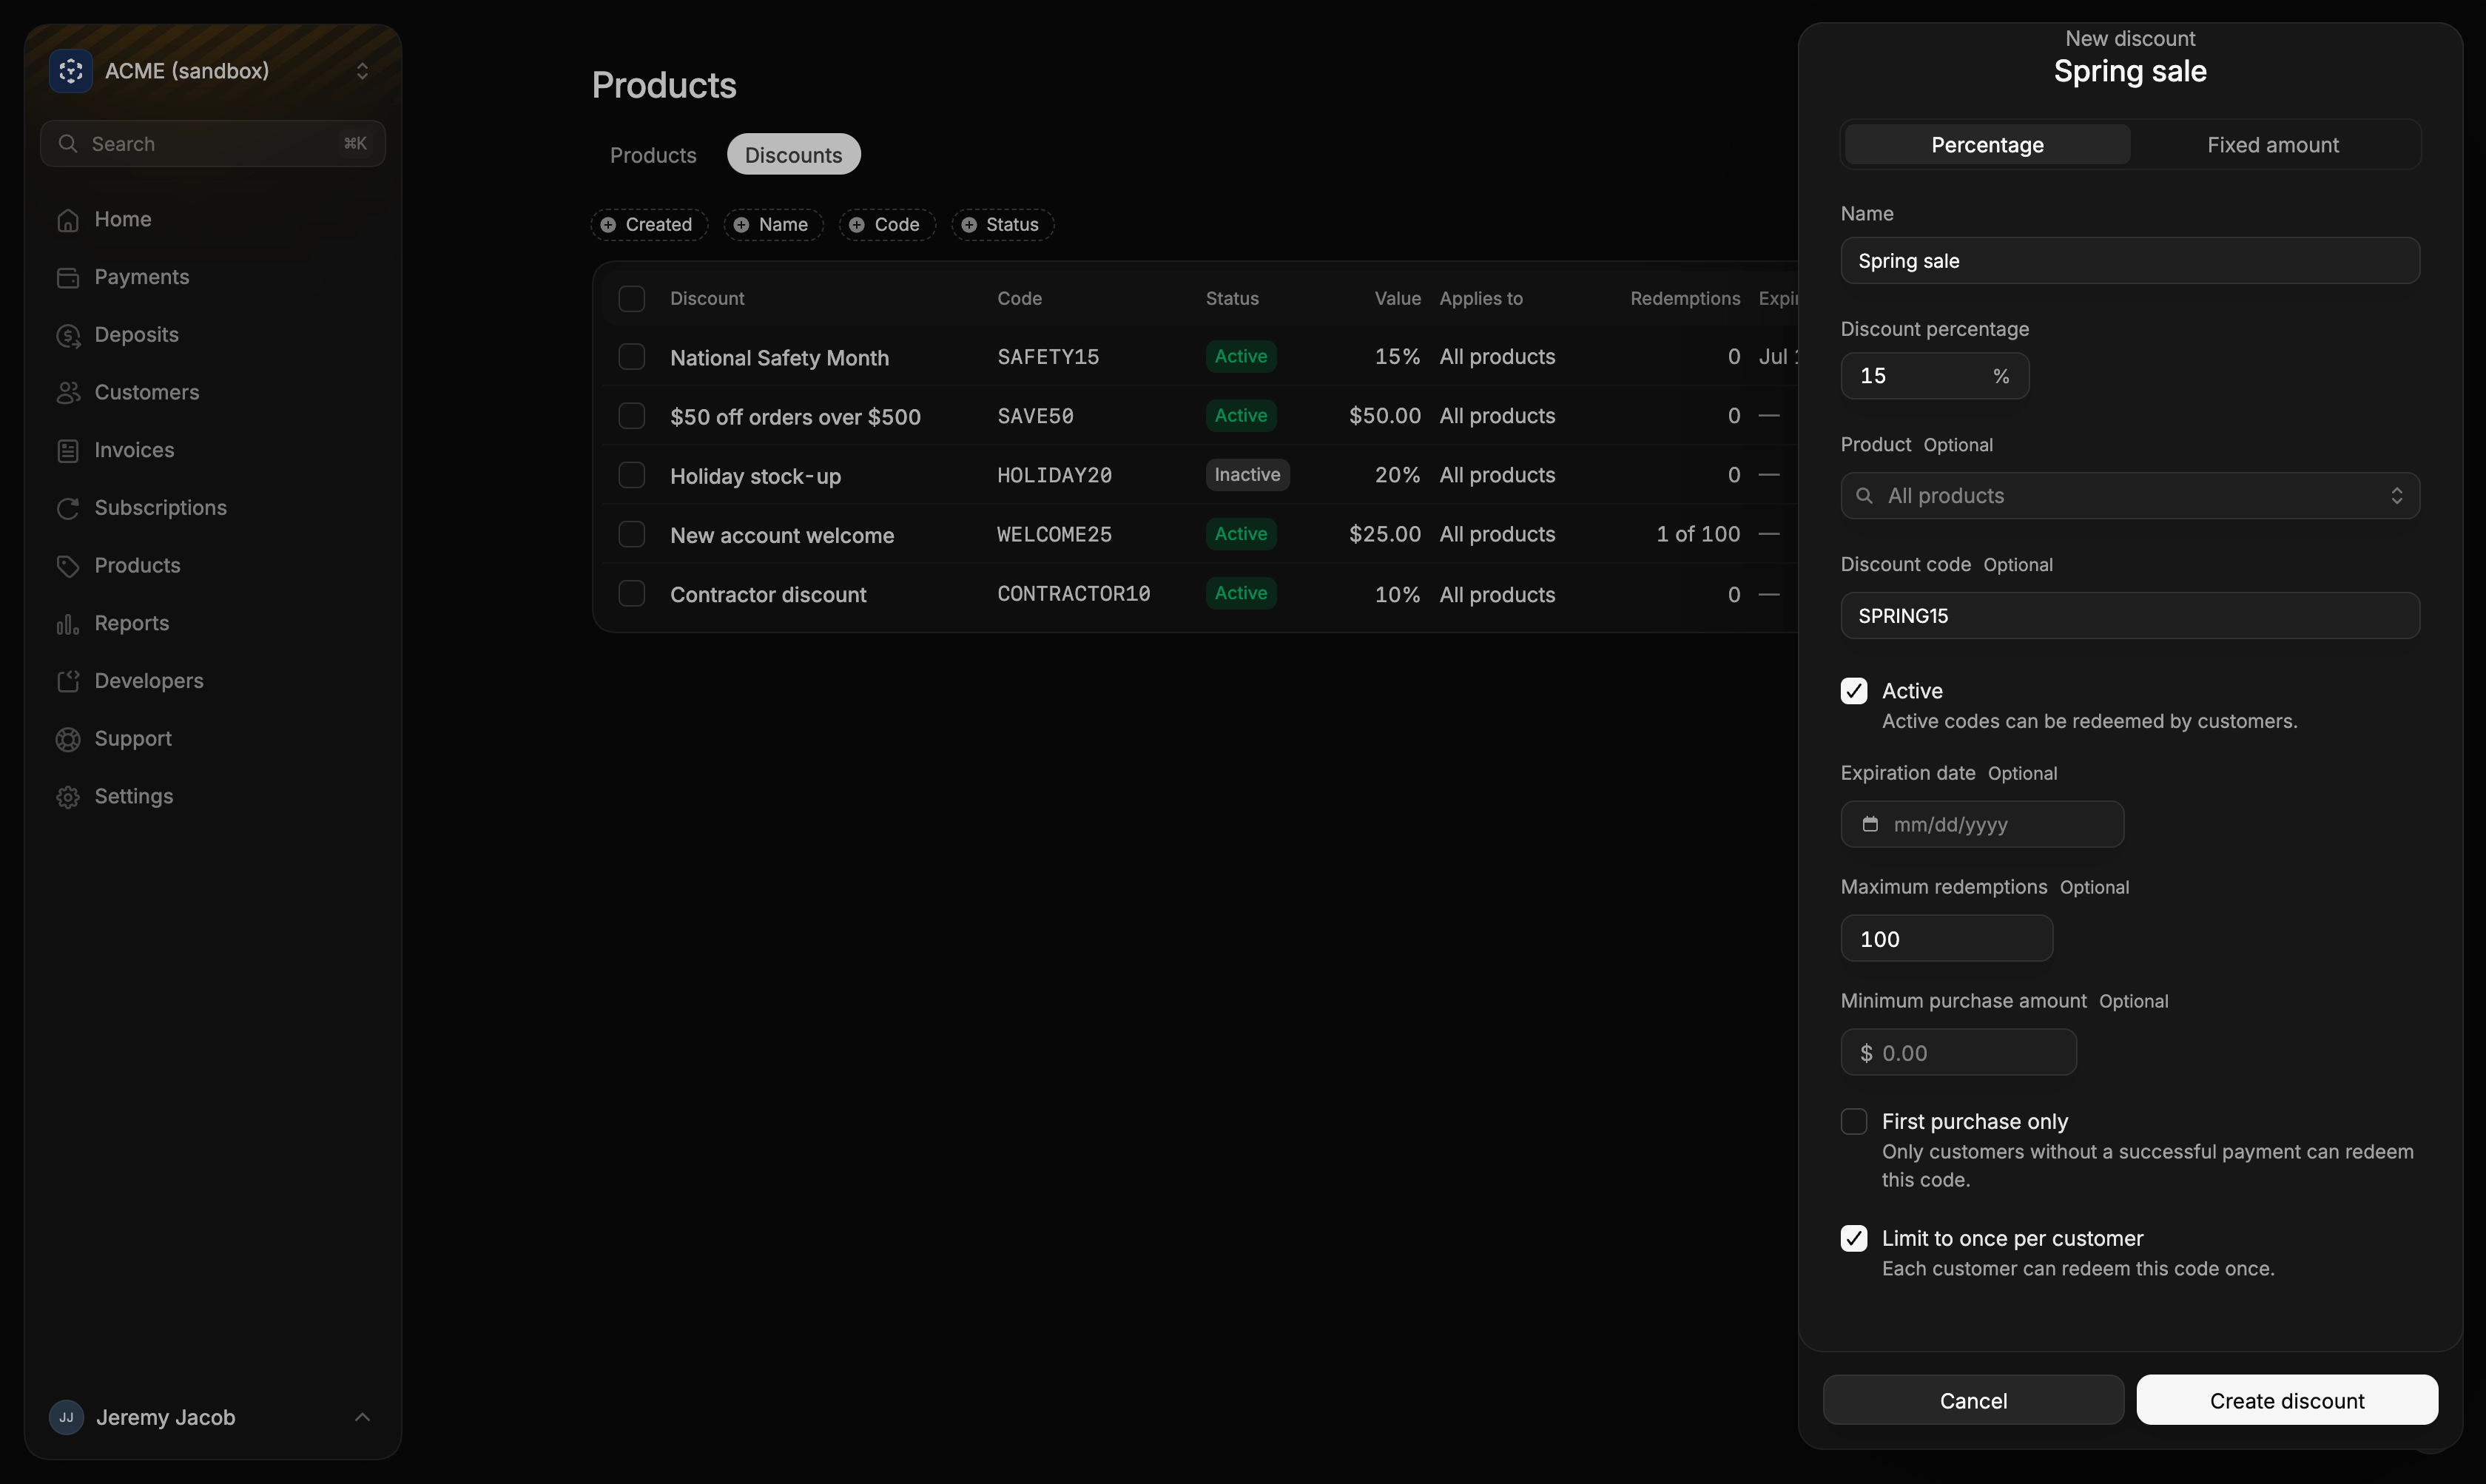Click the Minimum purchase amount field

(1958, 1053)
